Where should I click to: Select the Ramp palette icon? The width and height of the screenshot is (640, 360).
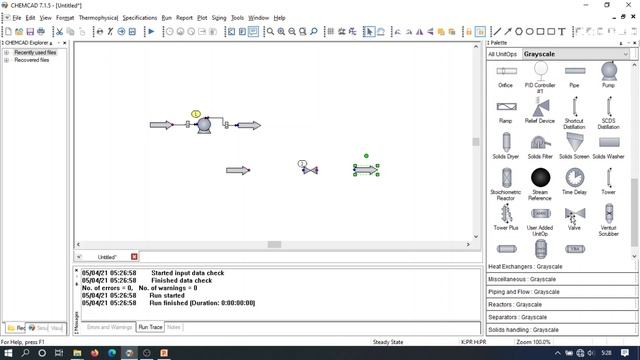(x=507, y=107)
